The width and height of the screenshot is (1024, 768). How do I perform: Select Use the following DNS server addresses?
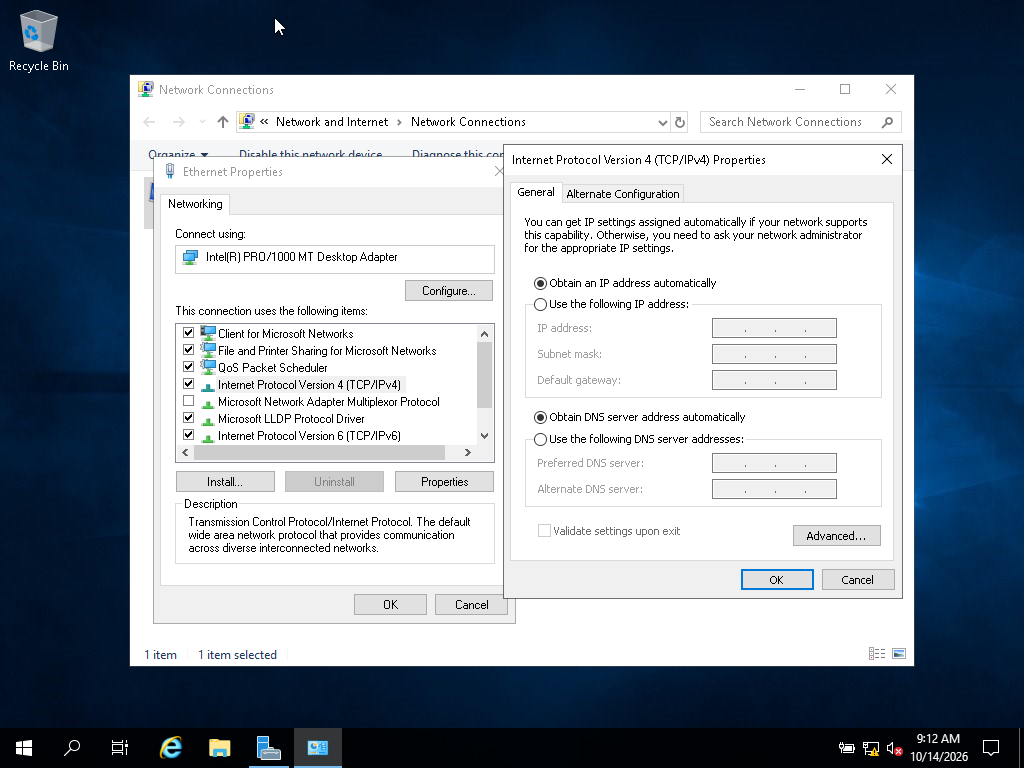click(540, 440)
